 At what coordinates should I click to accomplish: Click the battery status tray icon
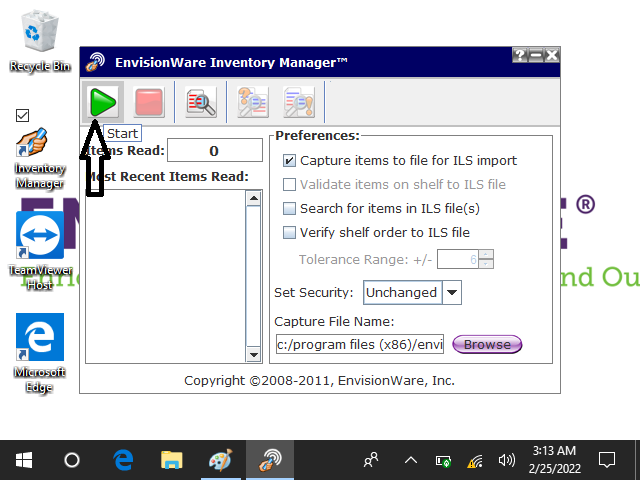click(443, 461)
